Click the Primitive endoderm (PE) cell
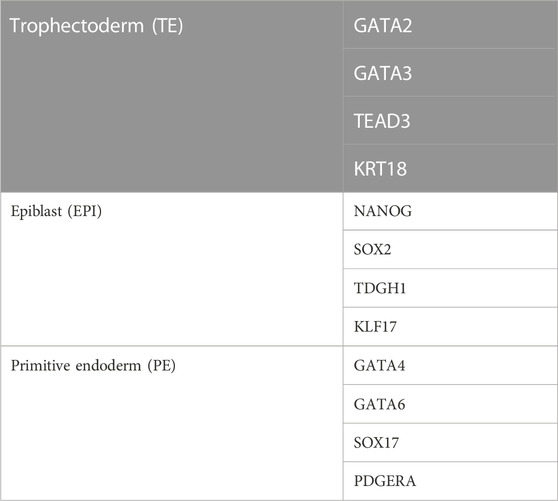558x501 pixels. [172, 423]
